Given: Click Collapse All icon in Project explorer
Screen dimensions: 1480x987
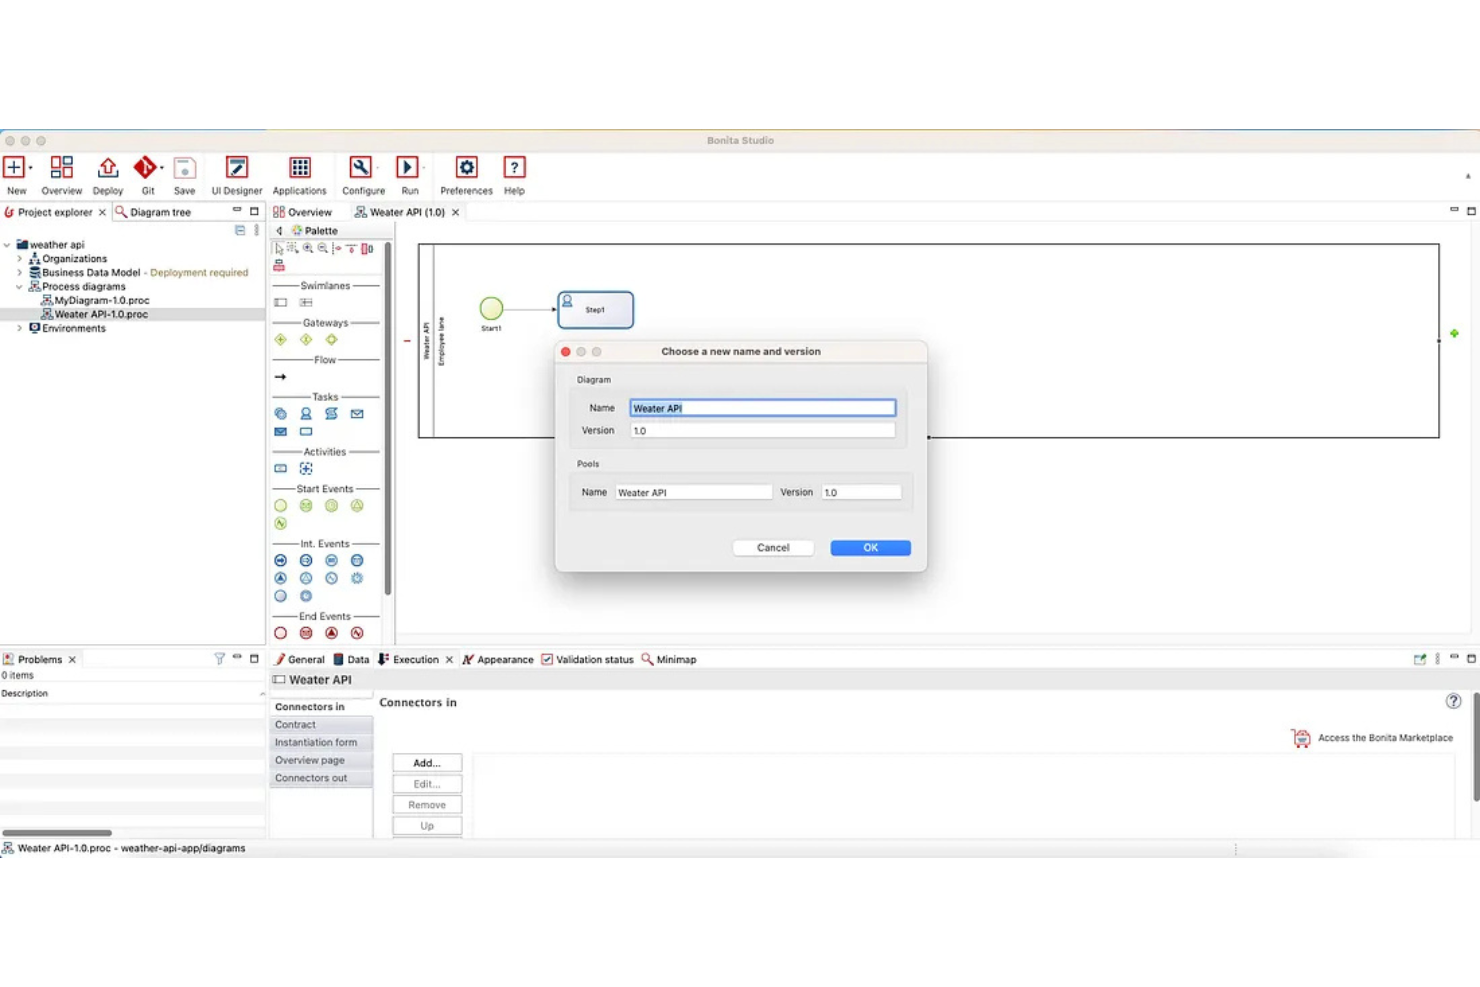Looking at the screenshot, I should tap(240, 230).
